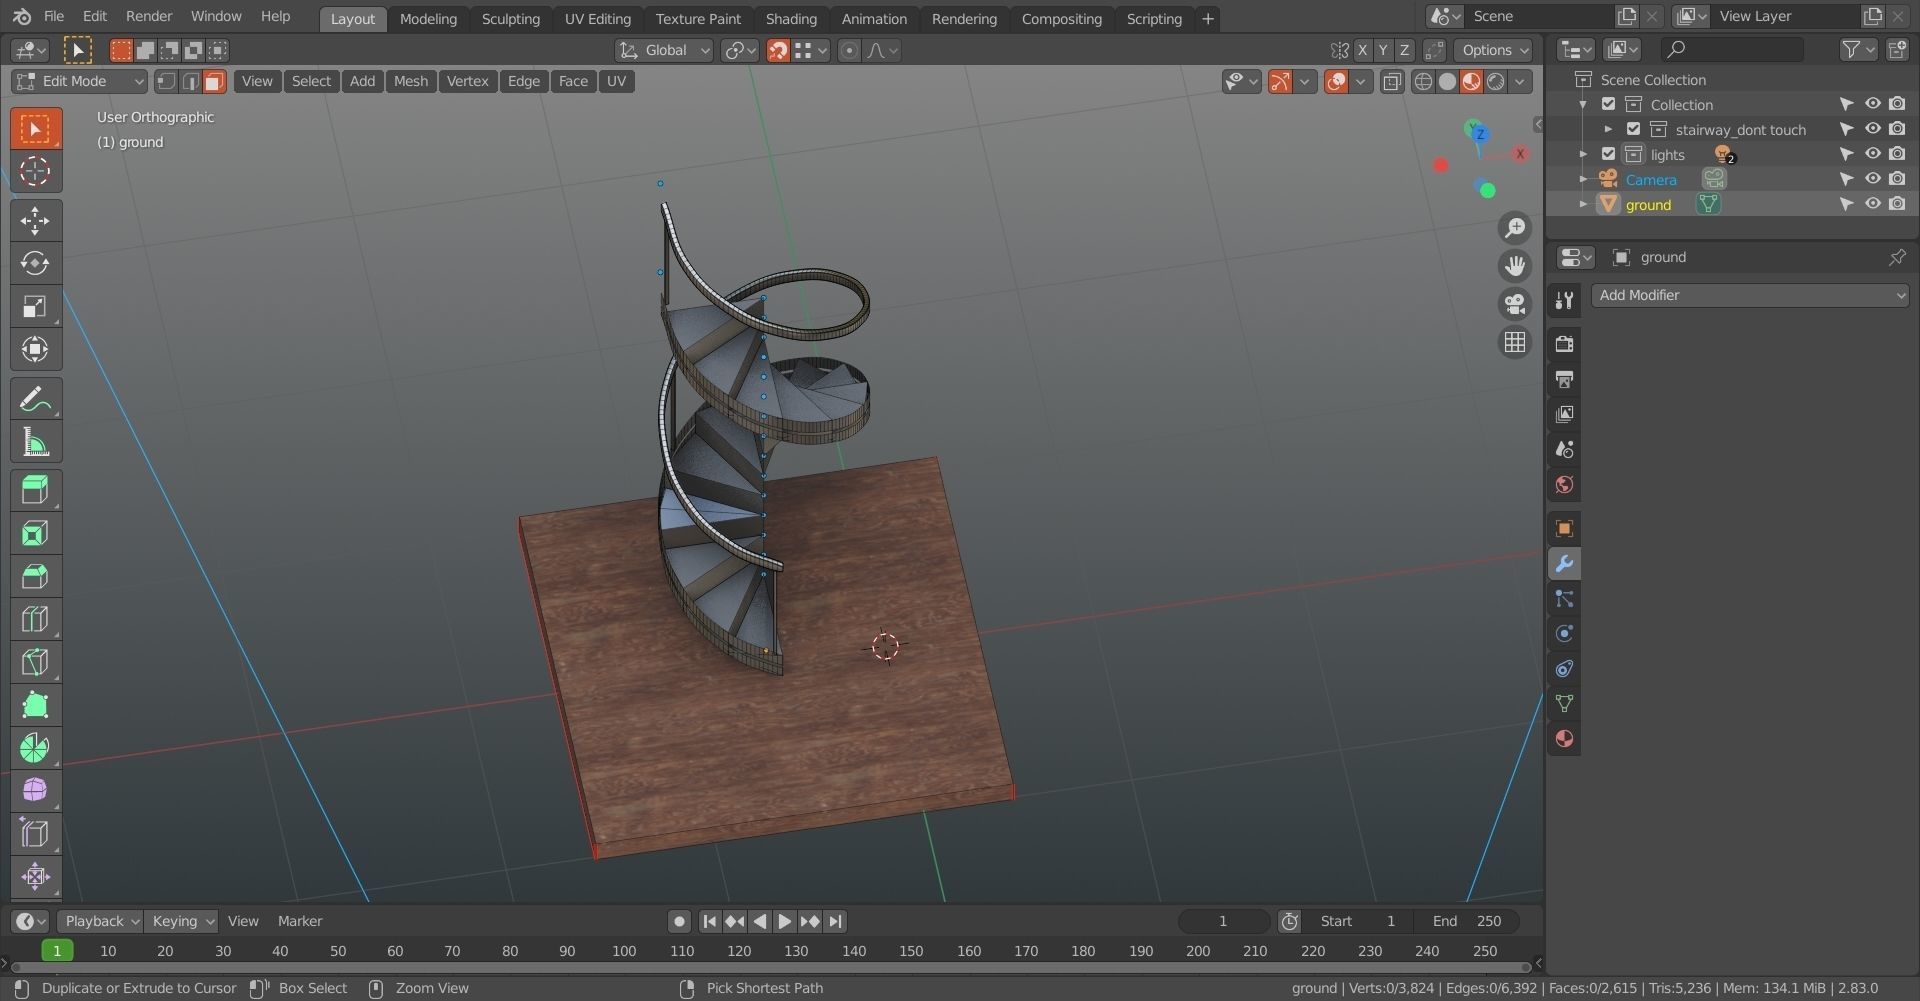Click the outliner search field
Screen dimensions: 1920x1001
pos(1732,49)
